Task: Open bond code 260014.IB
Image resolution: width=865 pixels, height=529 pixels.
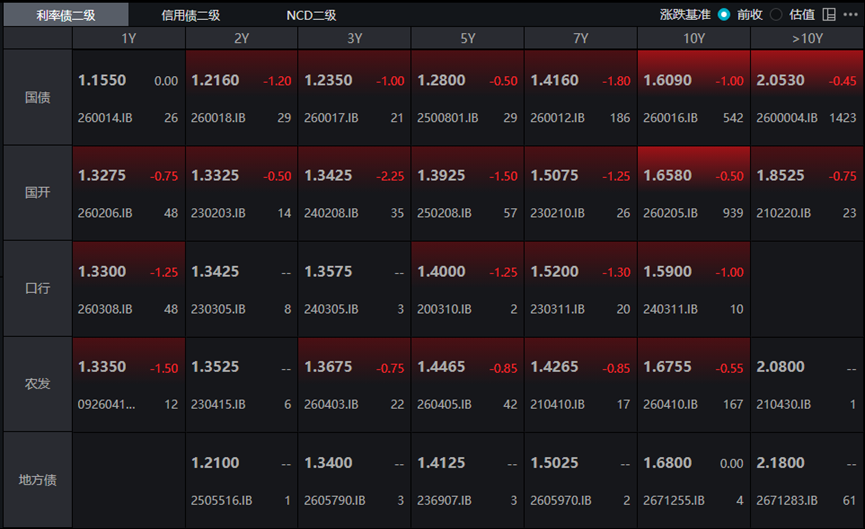Action: coord(105,118)
